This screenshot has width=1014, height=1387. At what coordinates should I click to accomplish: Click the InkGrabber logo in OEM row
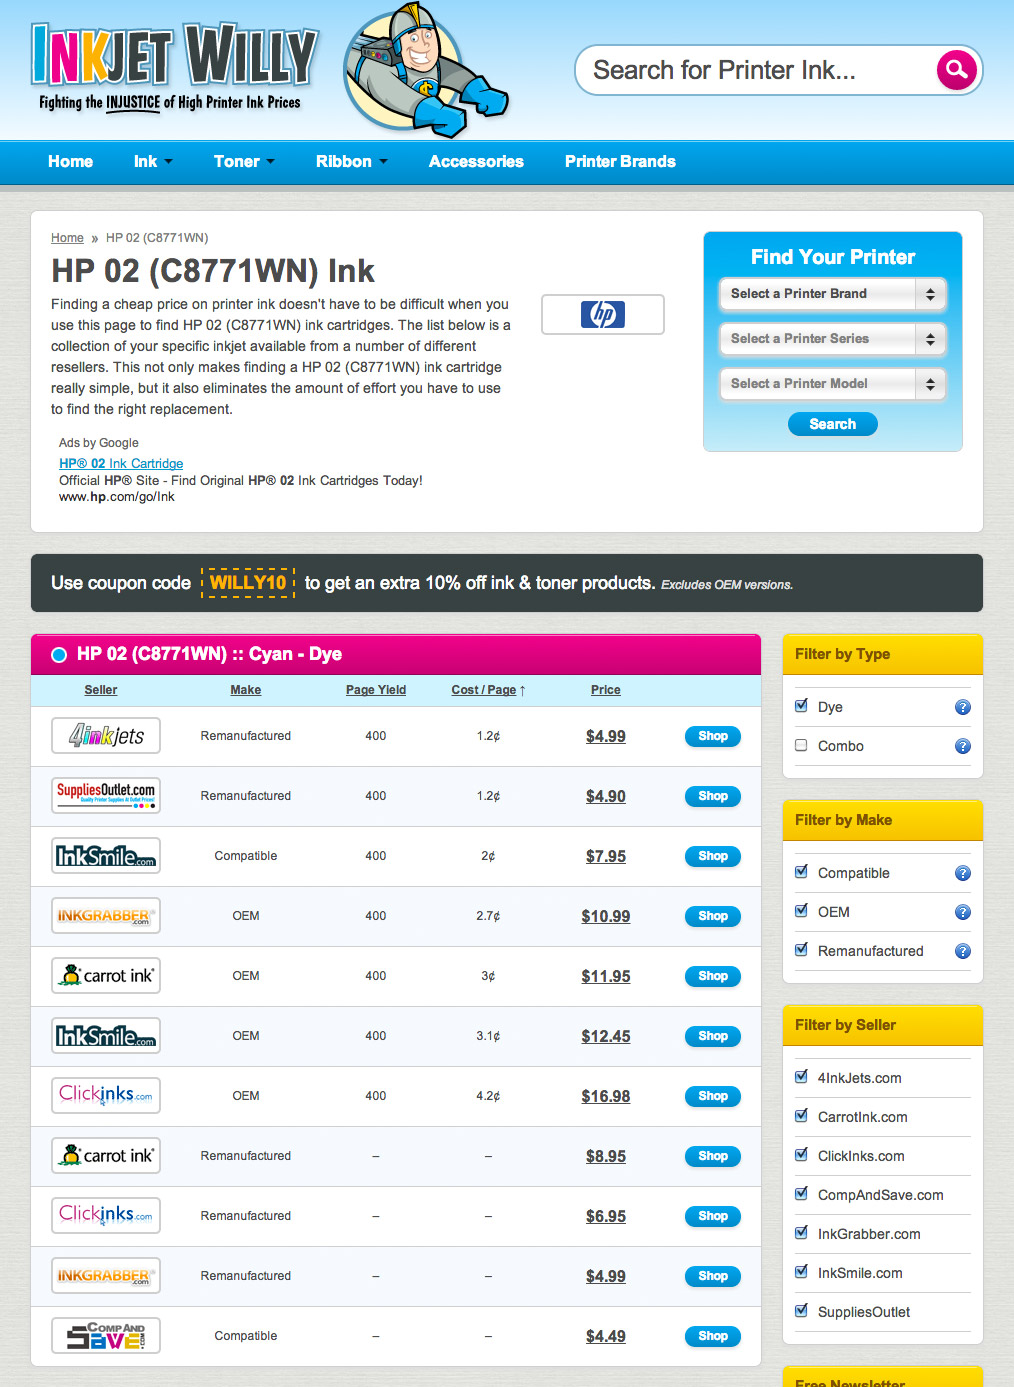point(106,916)
